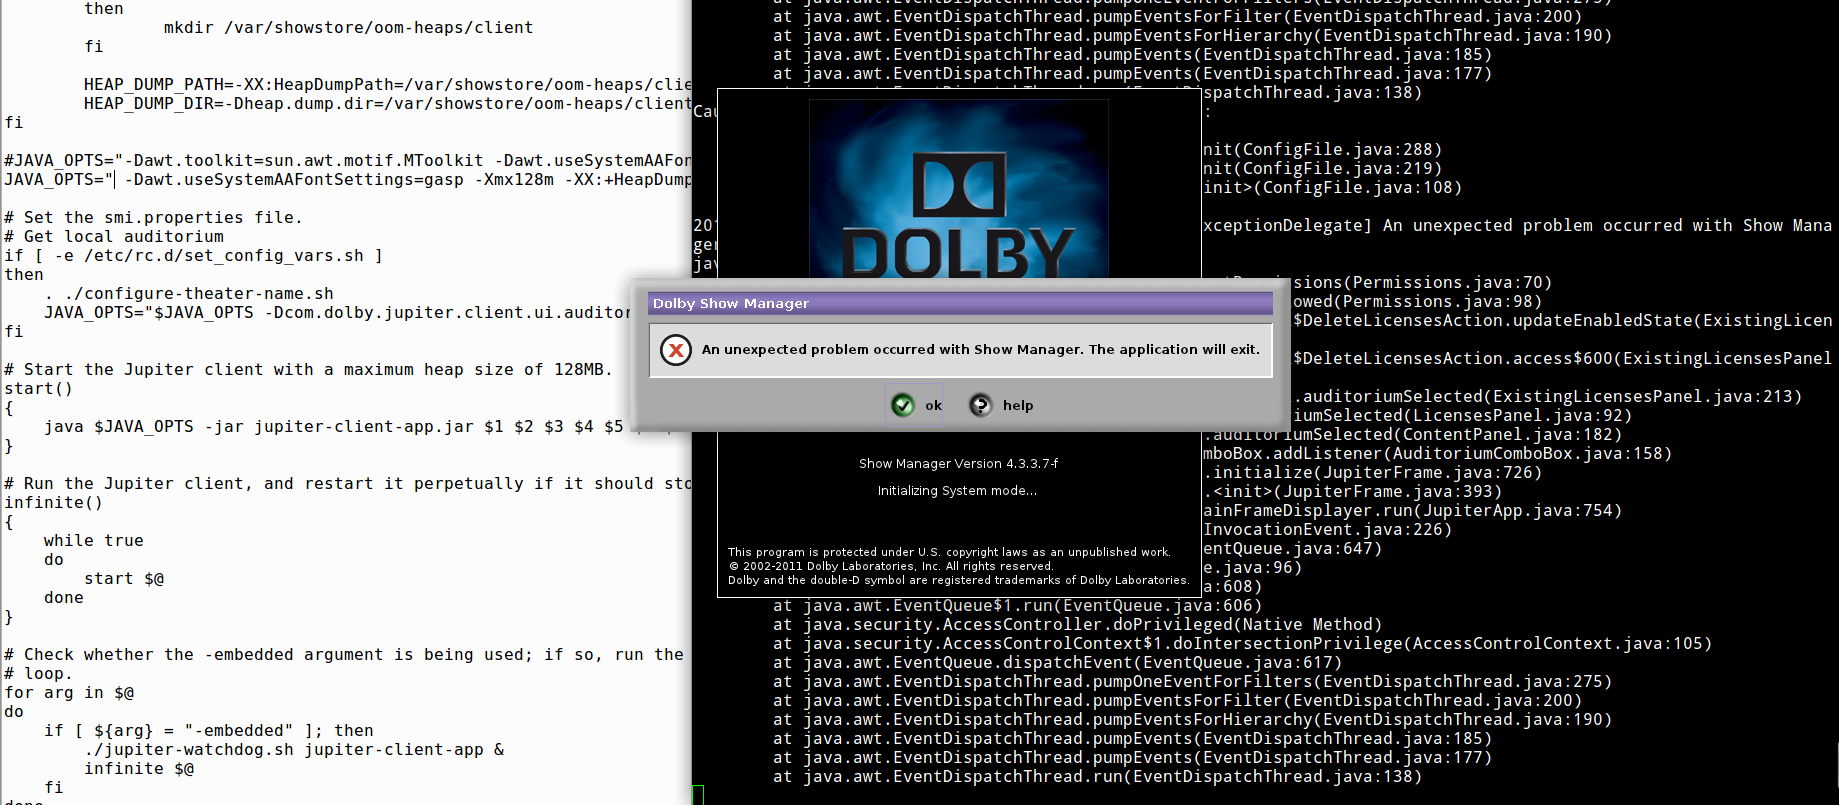Click the copyright notice on the splash screen
Image resolution: width=1839 pixels, height=805 pixels.
coord(958,566)
